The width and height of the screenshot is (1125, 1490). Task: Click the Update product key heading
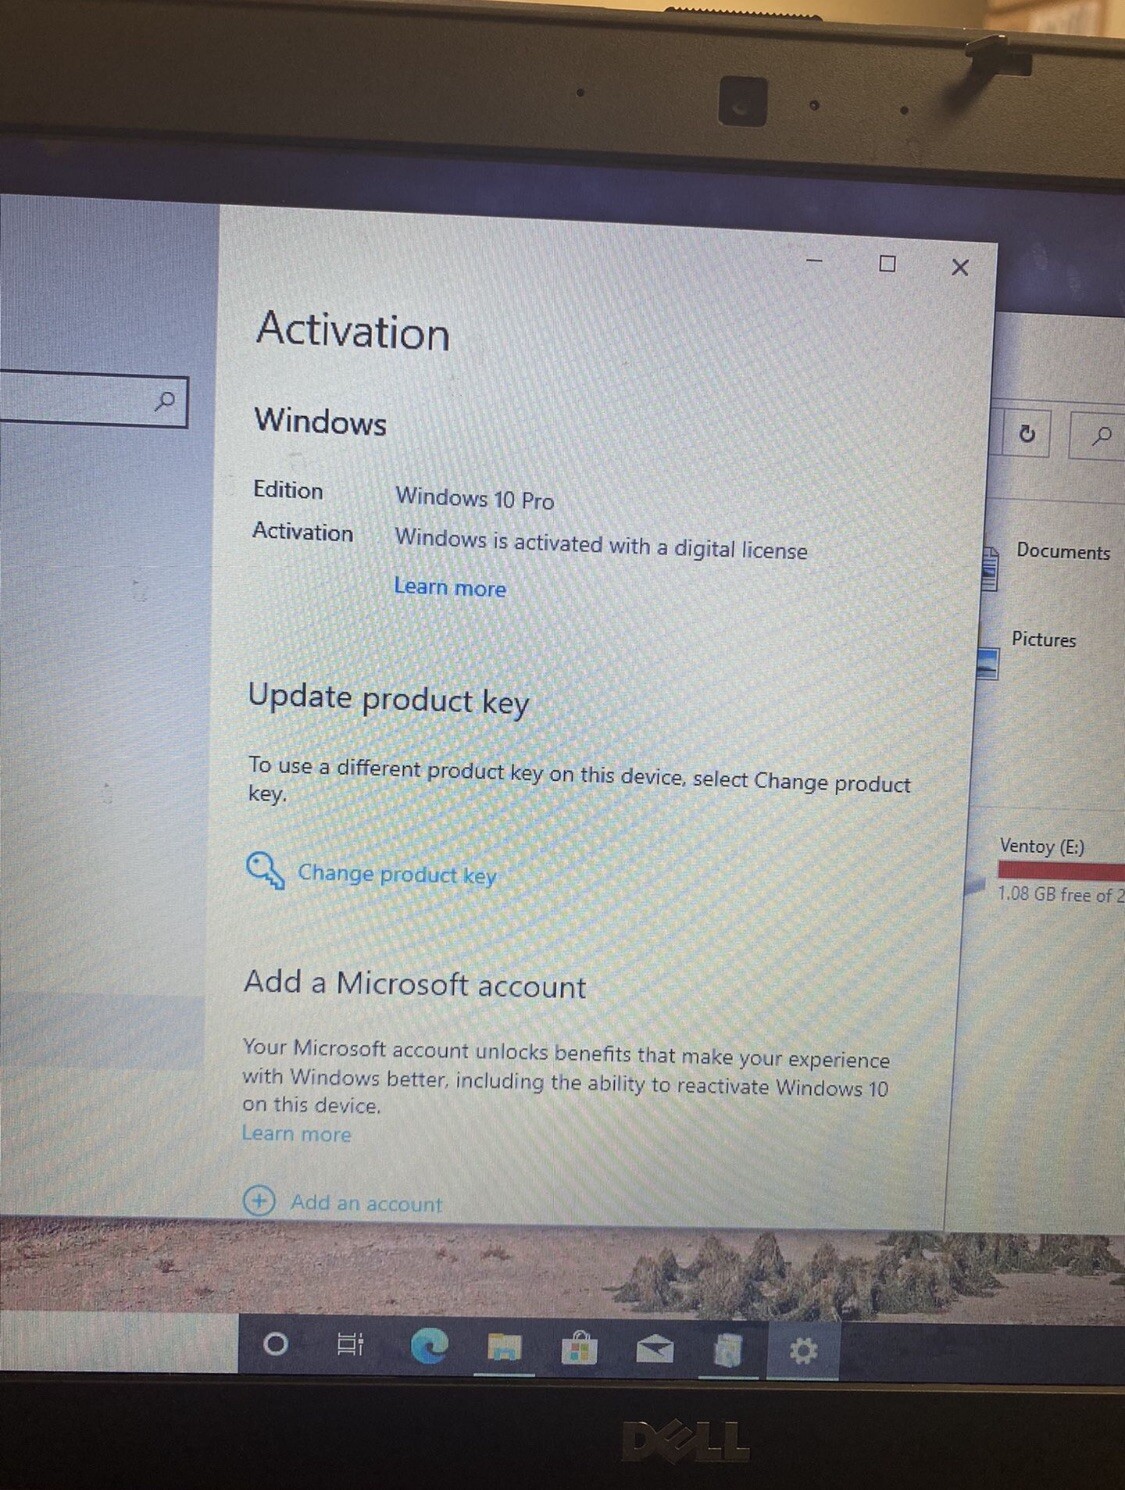388,699
